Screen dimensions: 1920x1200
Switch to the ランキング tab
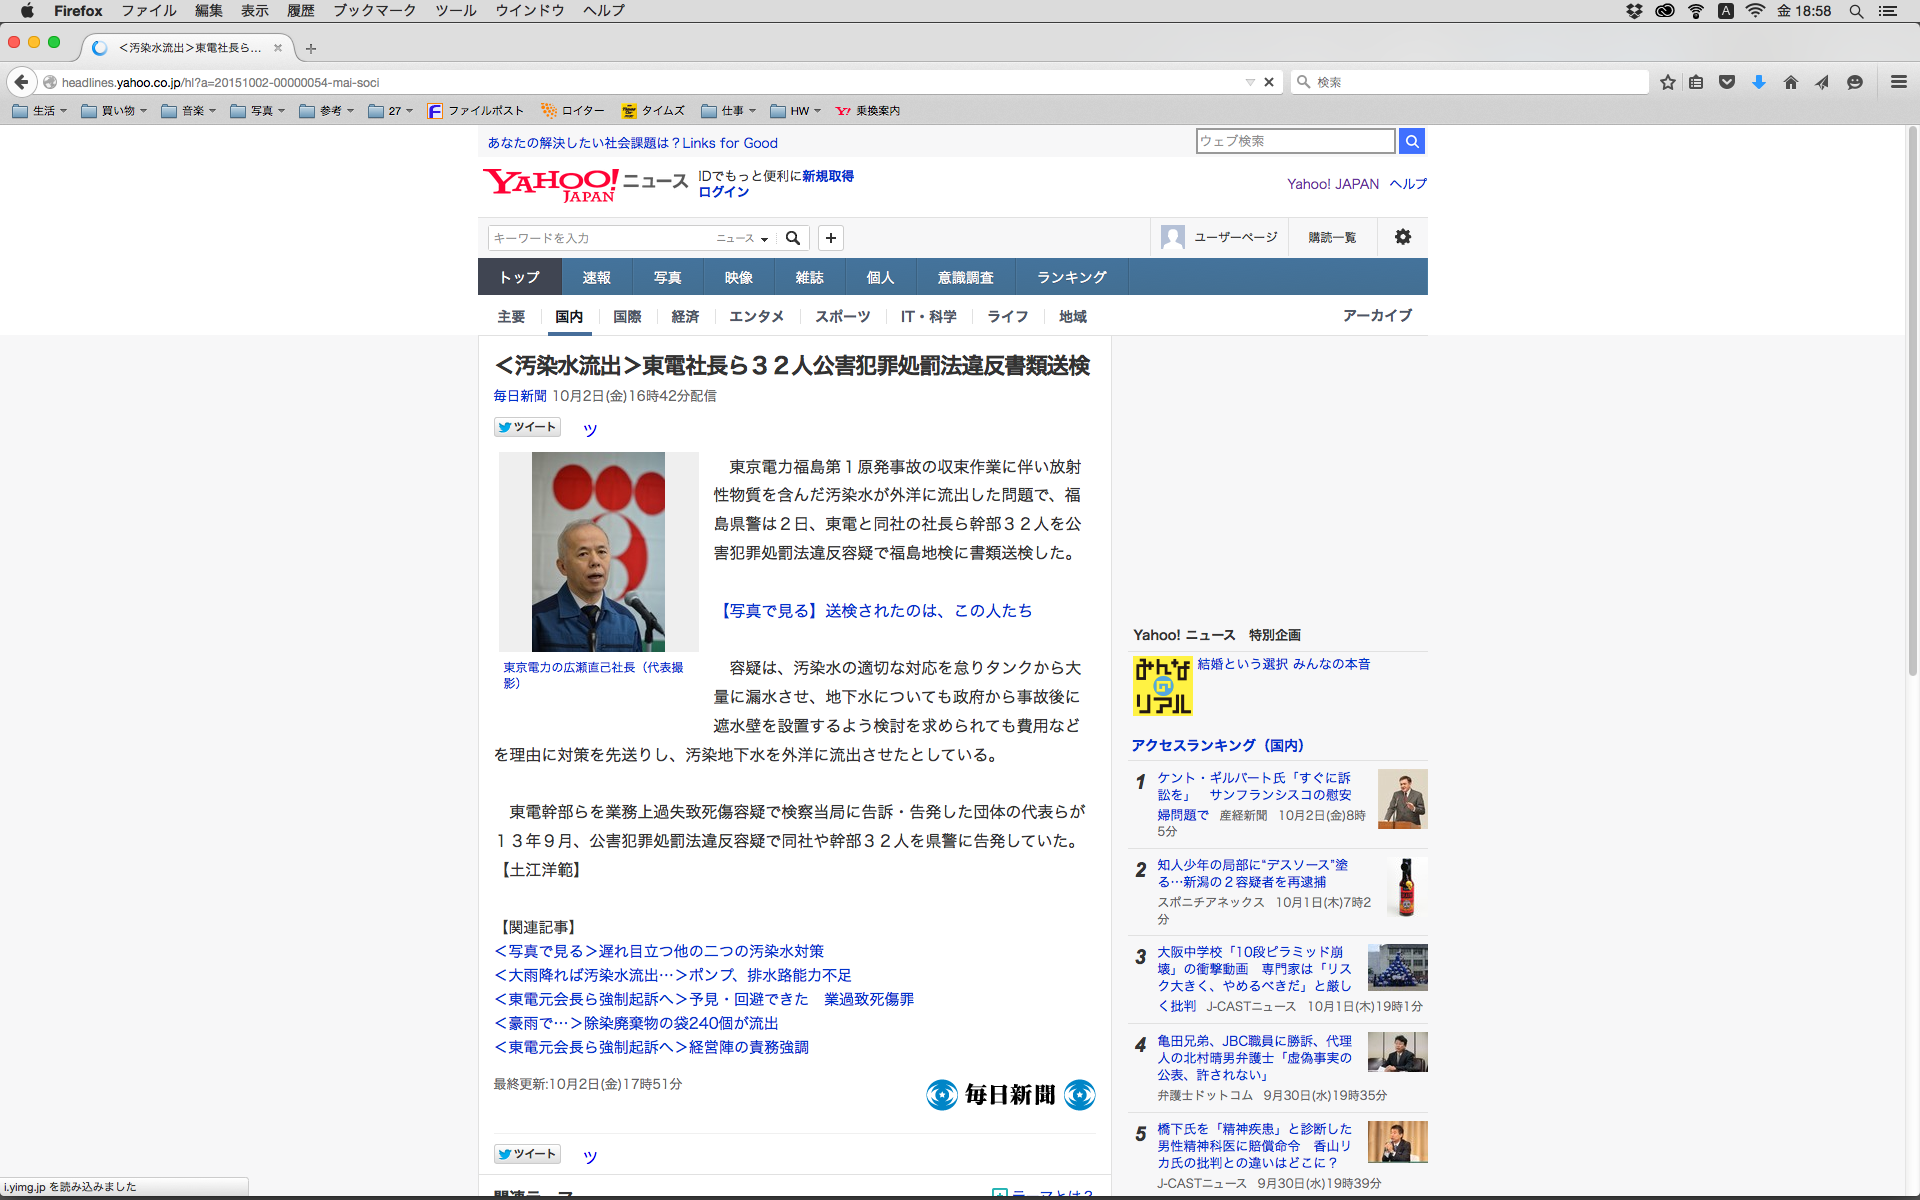coord(1071,277)
